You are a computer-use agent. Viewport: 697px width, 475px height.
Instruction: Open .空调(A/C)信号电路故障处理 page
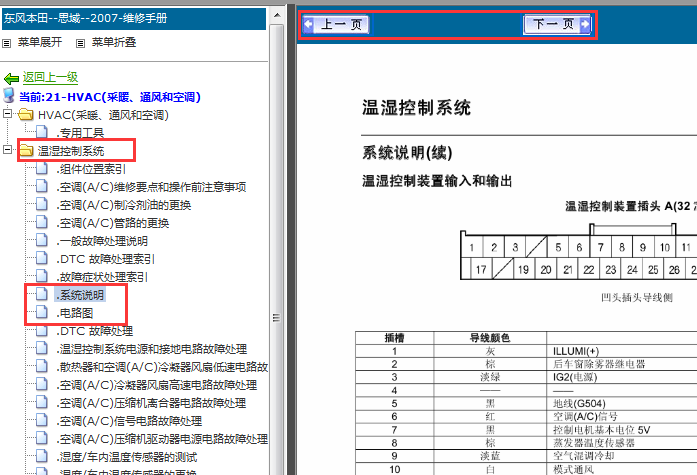pos(129,421)
